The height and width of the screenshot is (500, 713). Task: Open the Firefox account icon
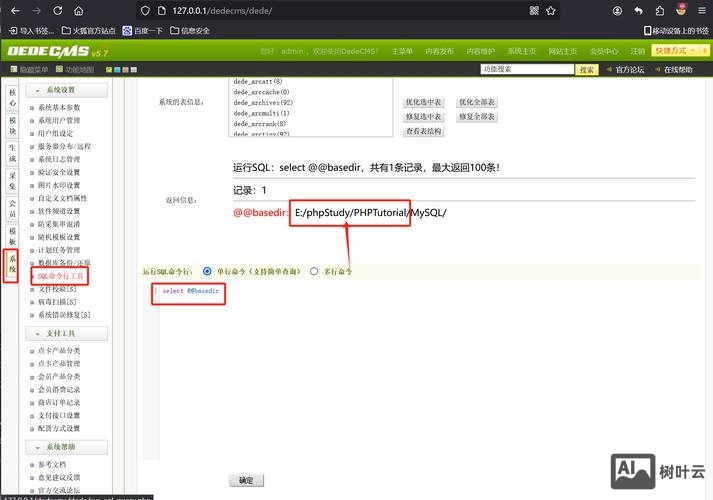click(617, 10)
